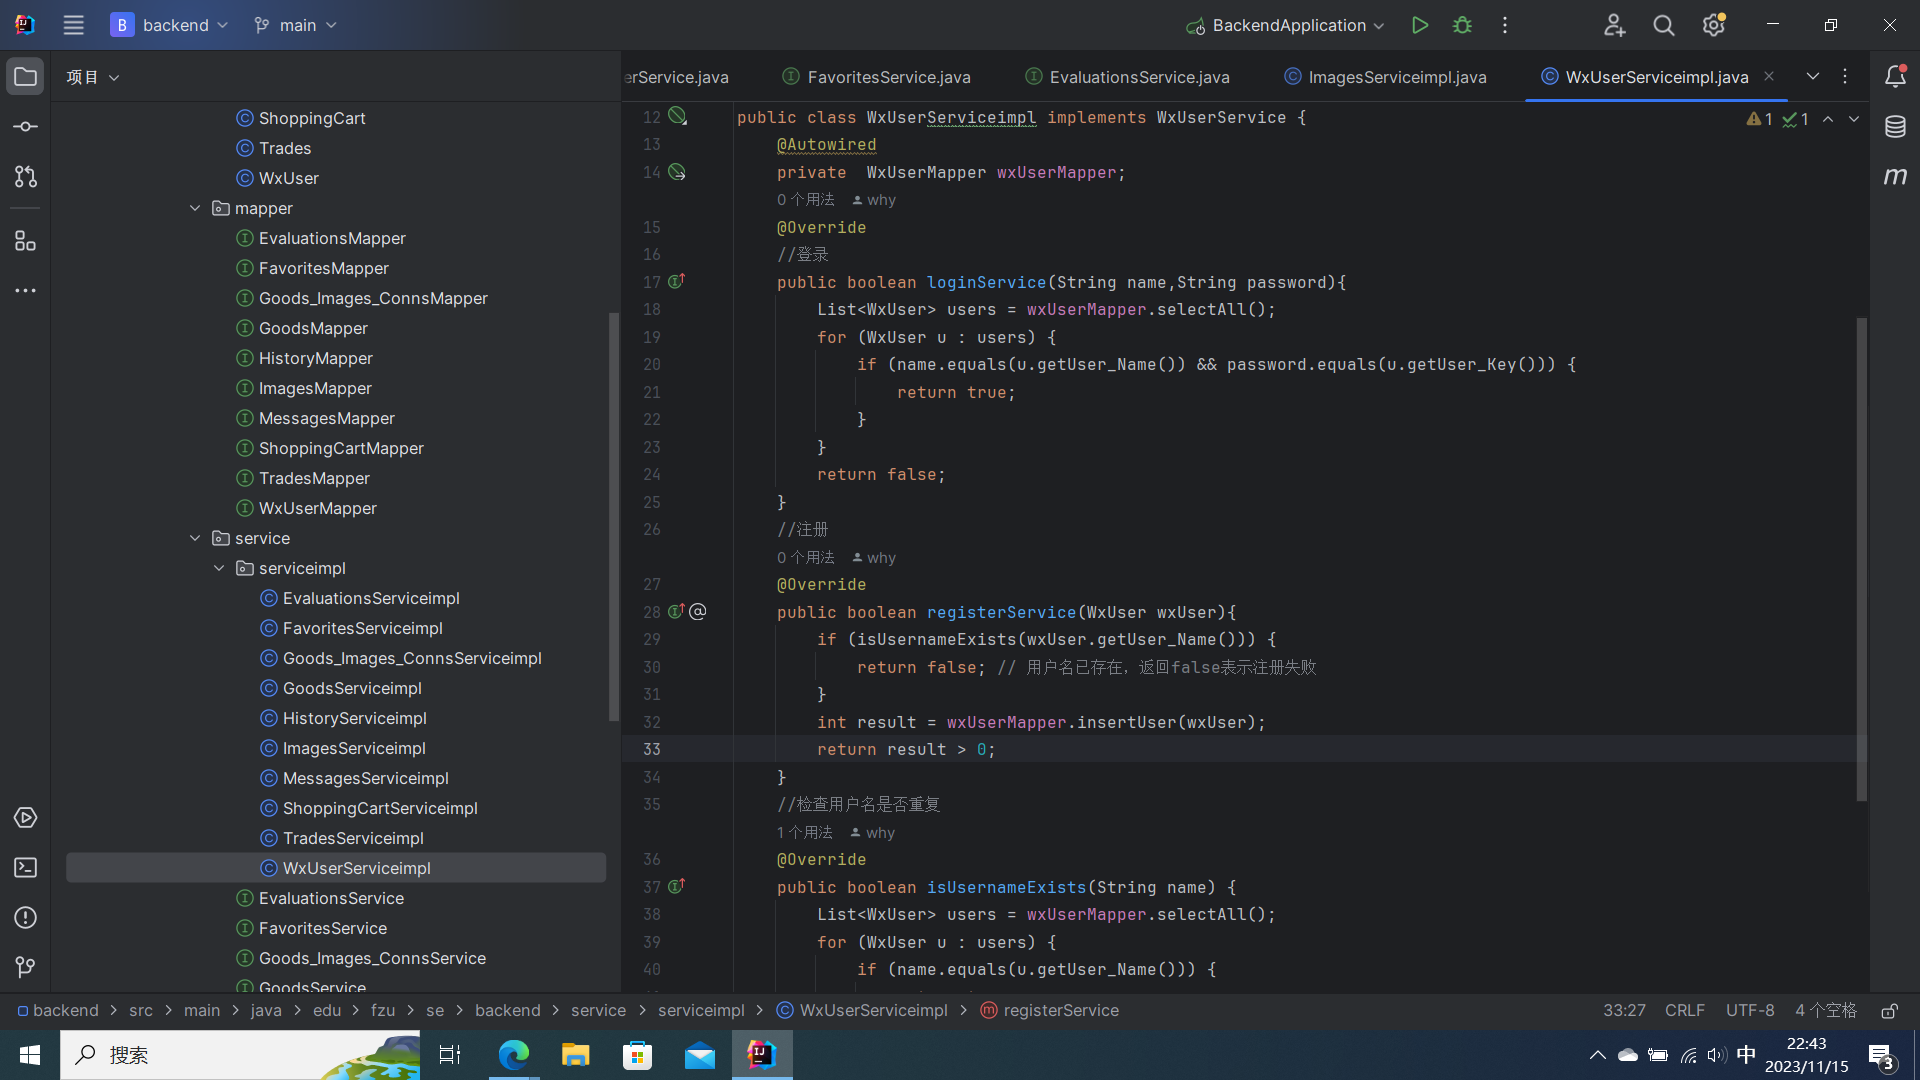Open the Notifications bell
The height and width of the screenshot is (1080, 1920).
tap(1895, 77)
